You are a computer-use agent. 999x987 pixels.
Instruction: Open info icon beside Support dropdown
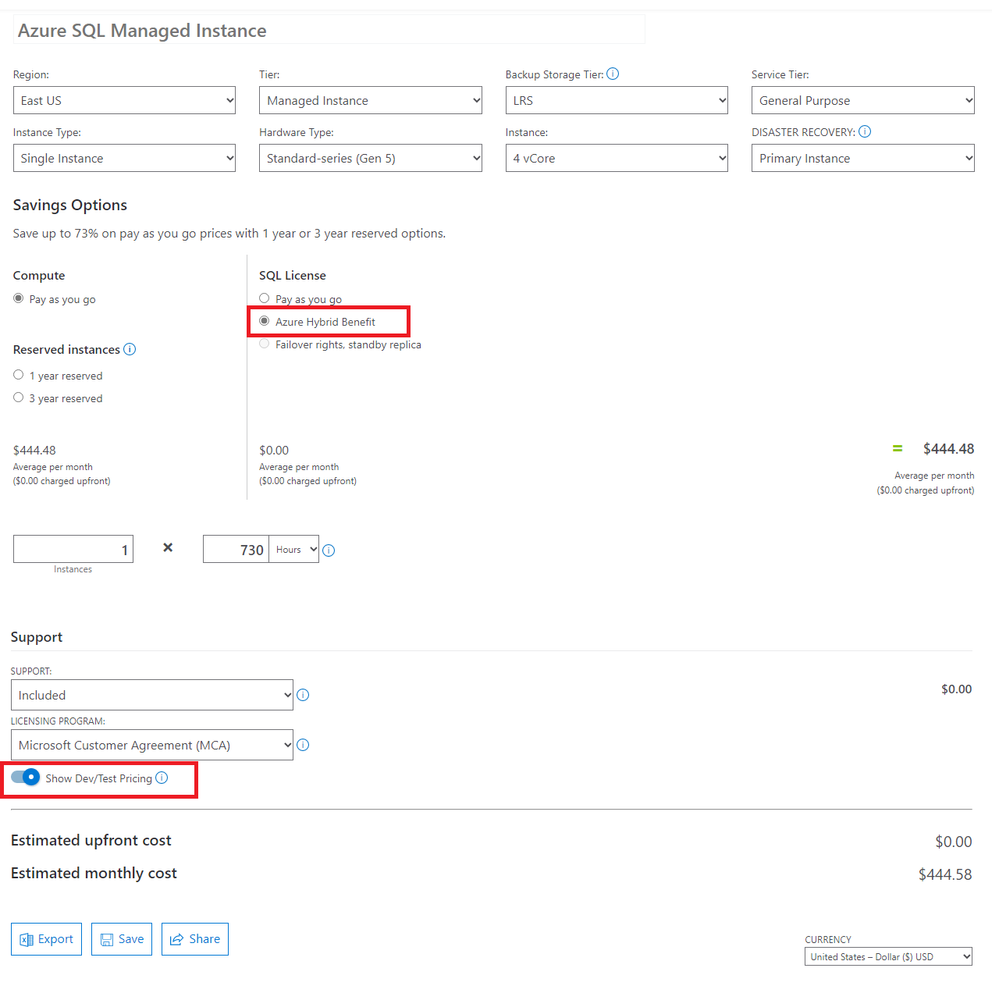coord(303,695)
